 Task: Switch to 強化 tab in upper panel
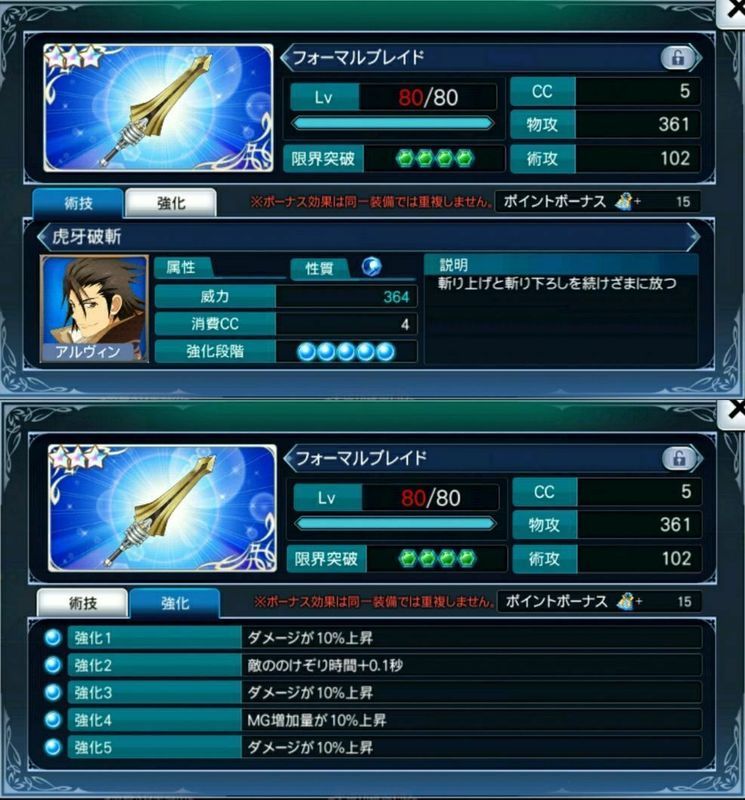tap(171, 203)
